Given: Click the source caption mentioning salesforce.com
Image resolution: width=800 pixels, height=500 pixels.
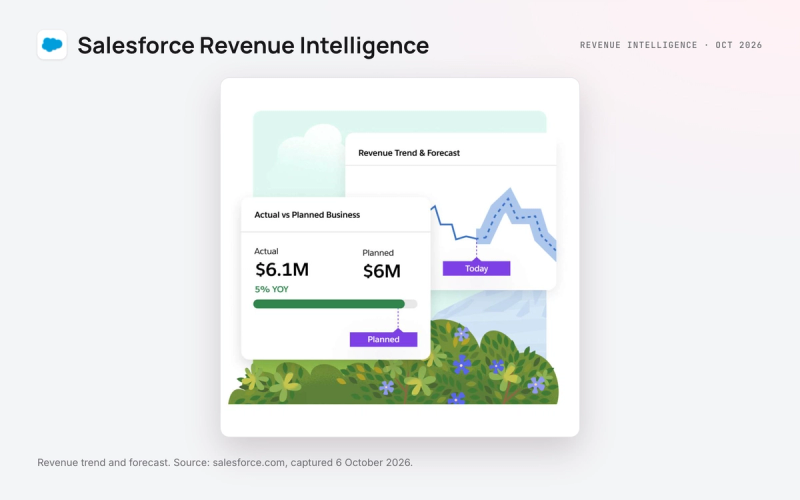Looking at the screenshot, I should point(225,462).
